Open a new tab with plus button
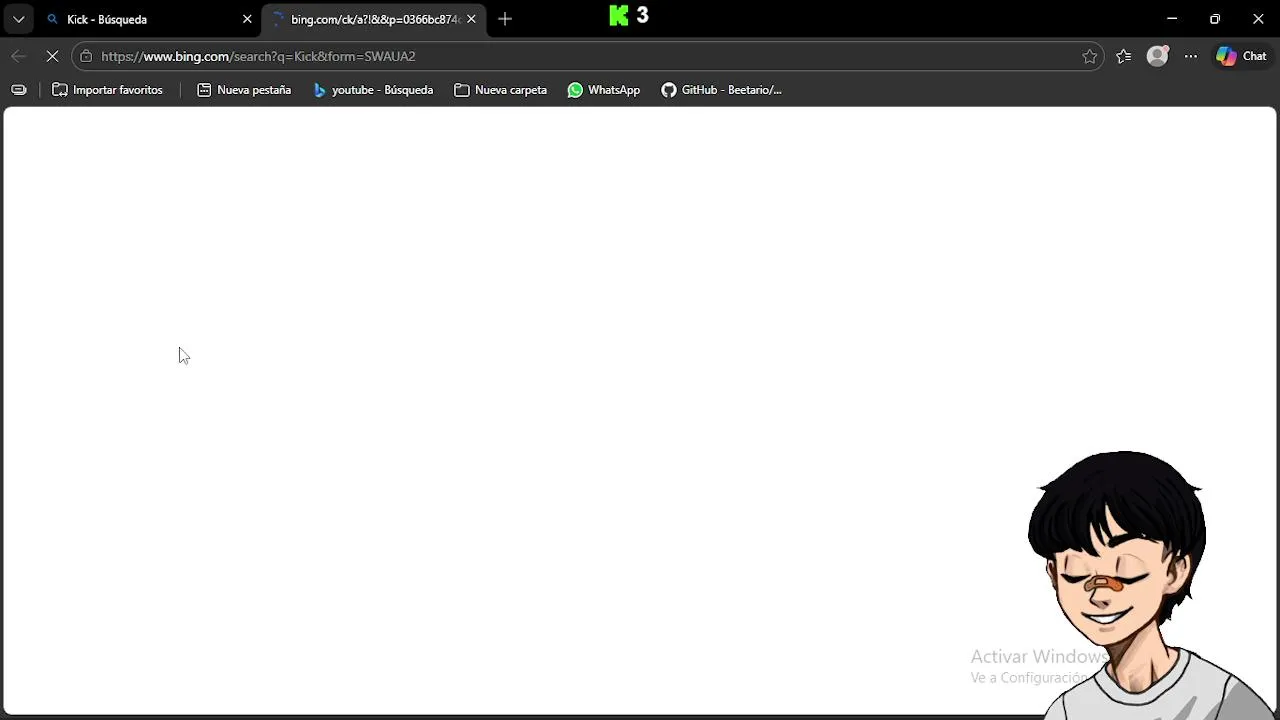The width and height of the screenshot is (1280, 720). 505,19
